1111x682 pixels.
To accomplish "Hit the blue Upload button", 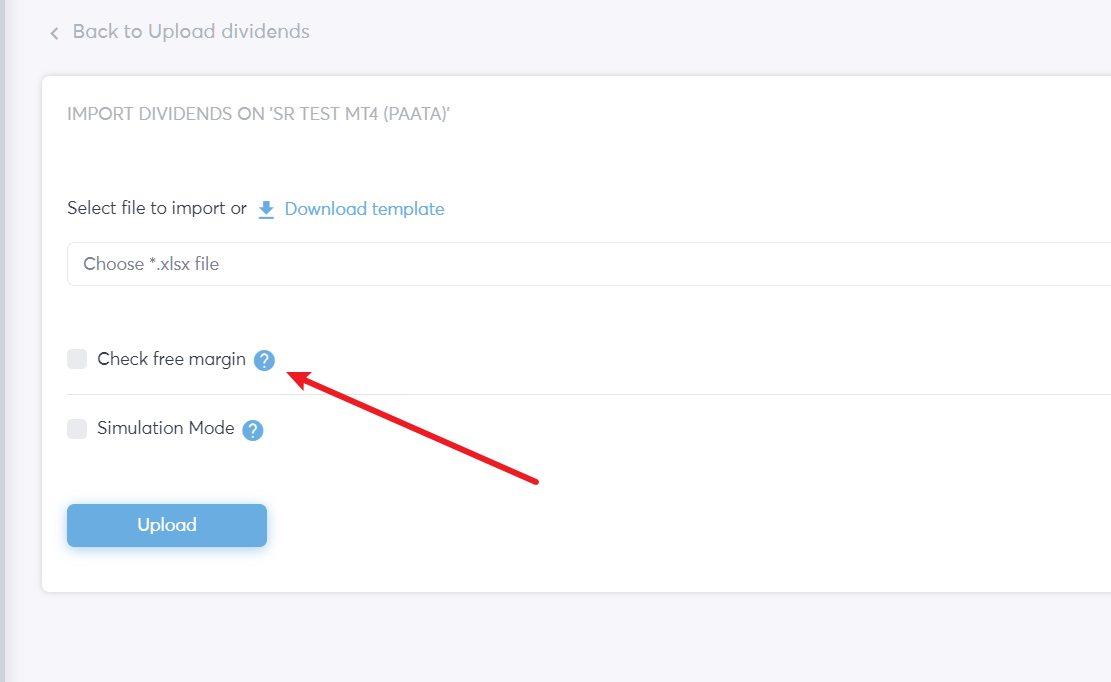I will pos(167,525).
